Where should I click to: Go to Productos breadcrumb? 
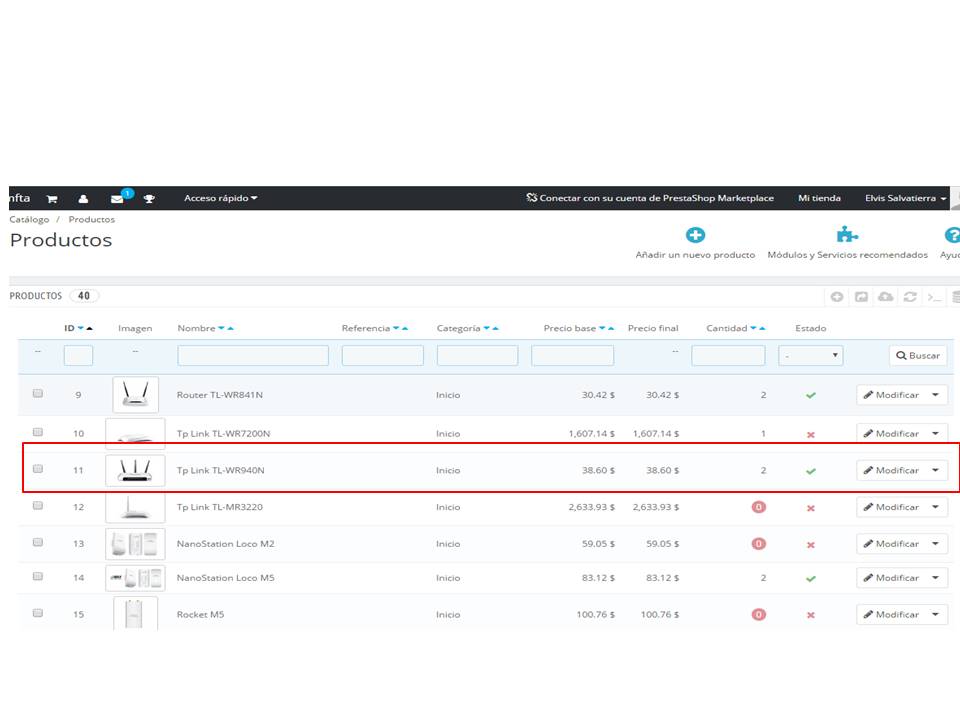pyautogui.click(x=92, y=219)
